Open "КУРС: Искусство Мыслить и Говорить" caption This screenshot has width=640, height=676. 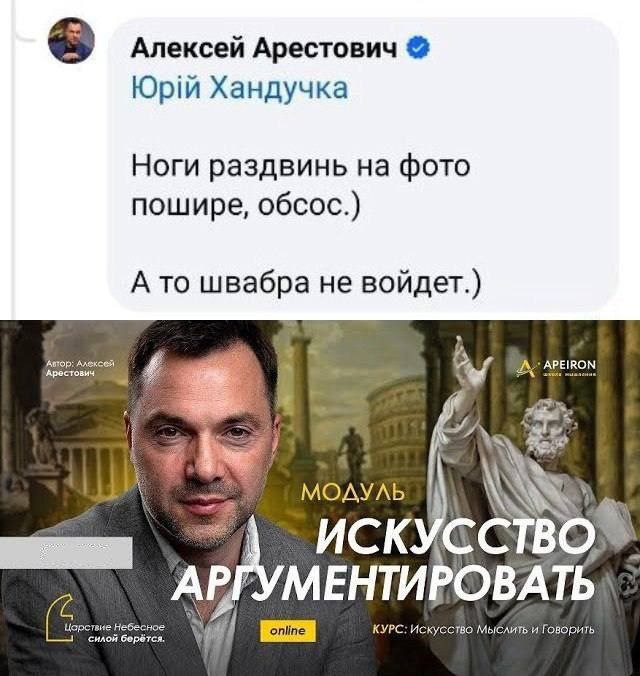point(483,630)
